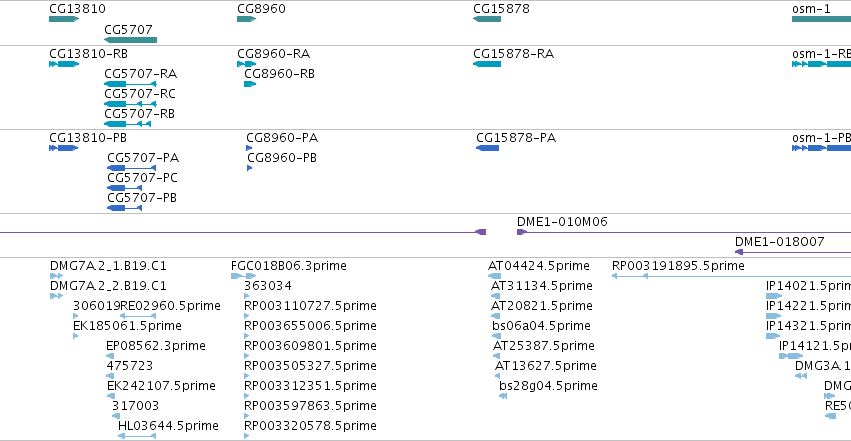The image size is (851, 441).
Task: Select the DME1-010M06 feature label
Action: point(562,221)
